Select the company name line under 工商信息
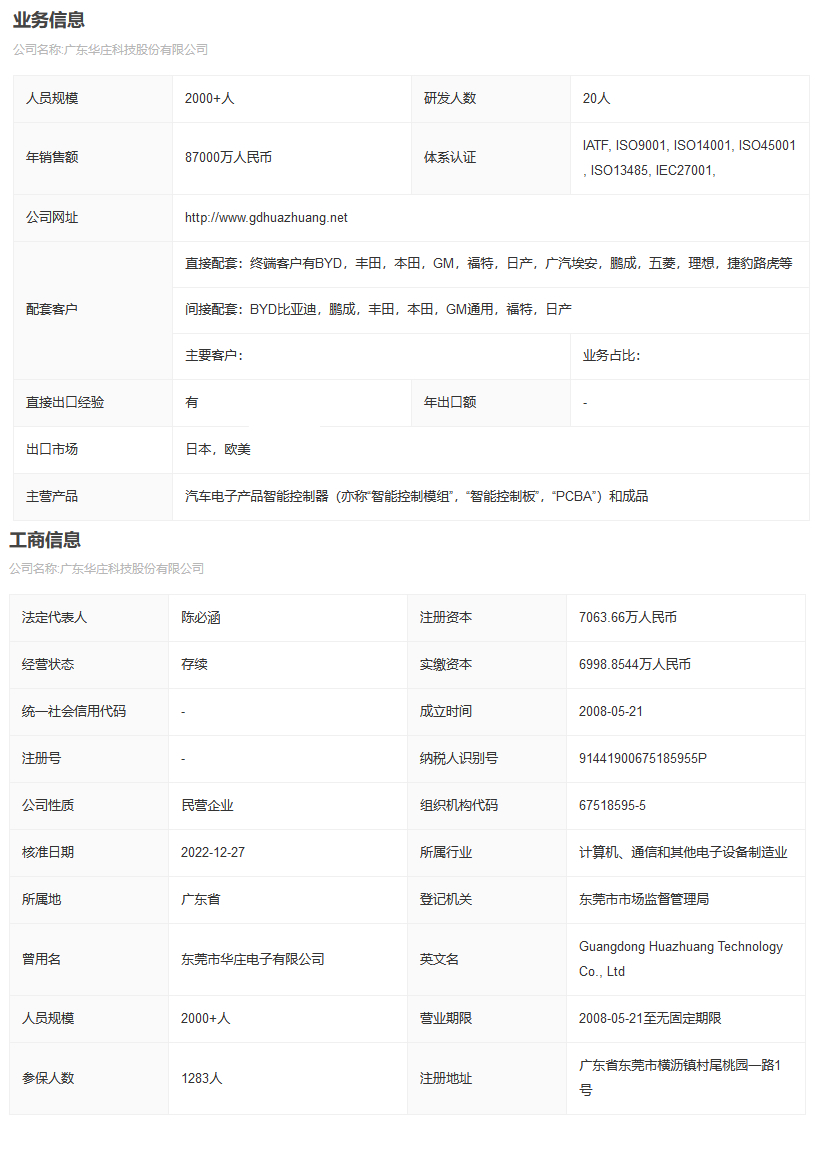The height and width of the screenshot is (1150, 826). pyautogui.click(x=106, y=568)
